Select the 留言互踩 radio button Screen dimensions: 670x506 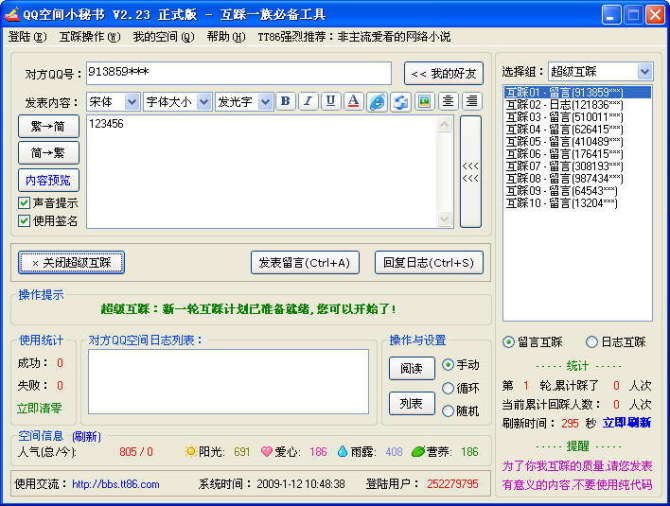coord(508,342)
